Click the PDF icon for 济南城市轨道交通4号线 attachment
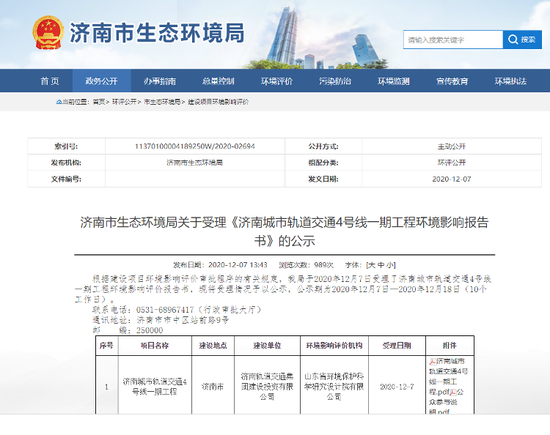550x435 pixels. pos(432,361)
